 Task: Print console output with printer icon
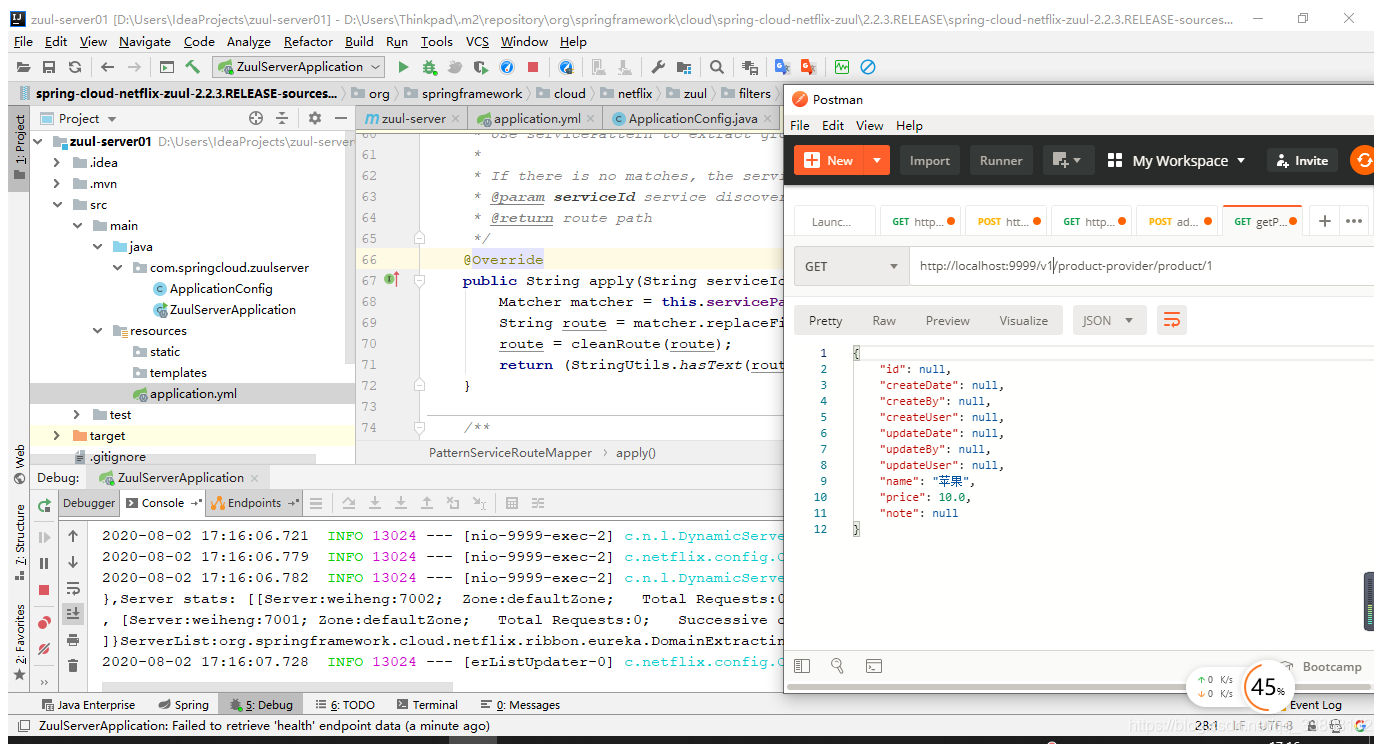pyautogui.click(x=73, y=639)
